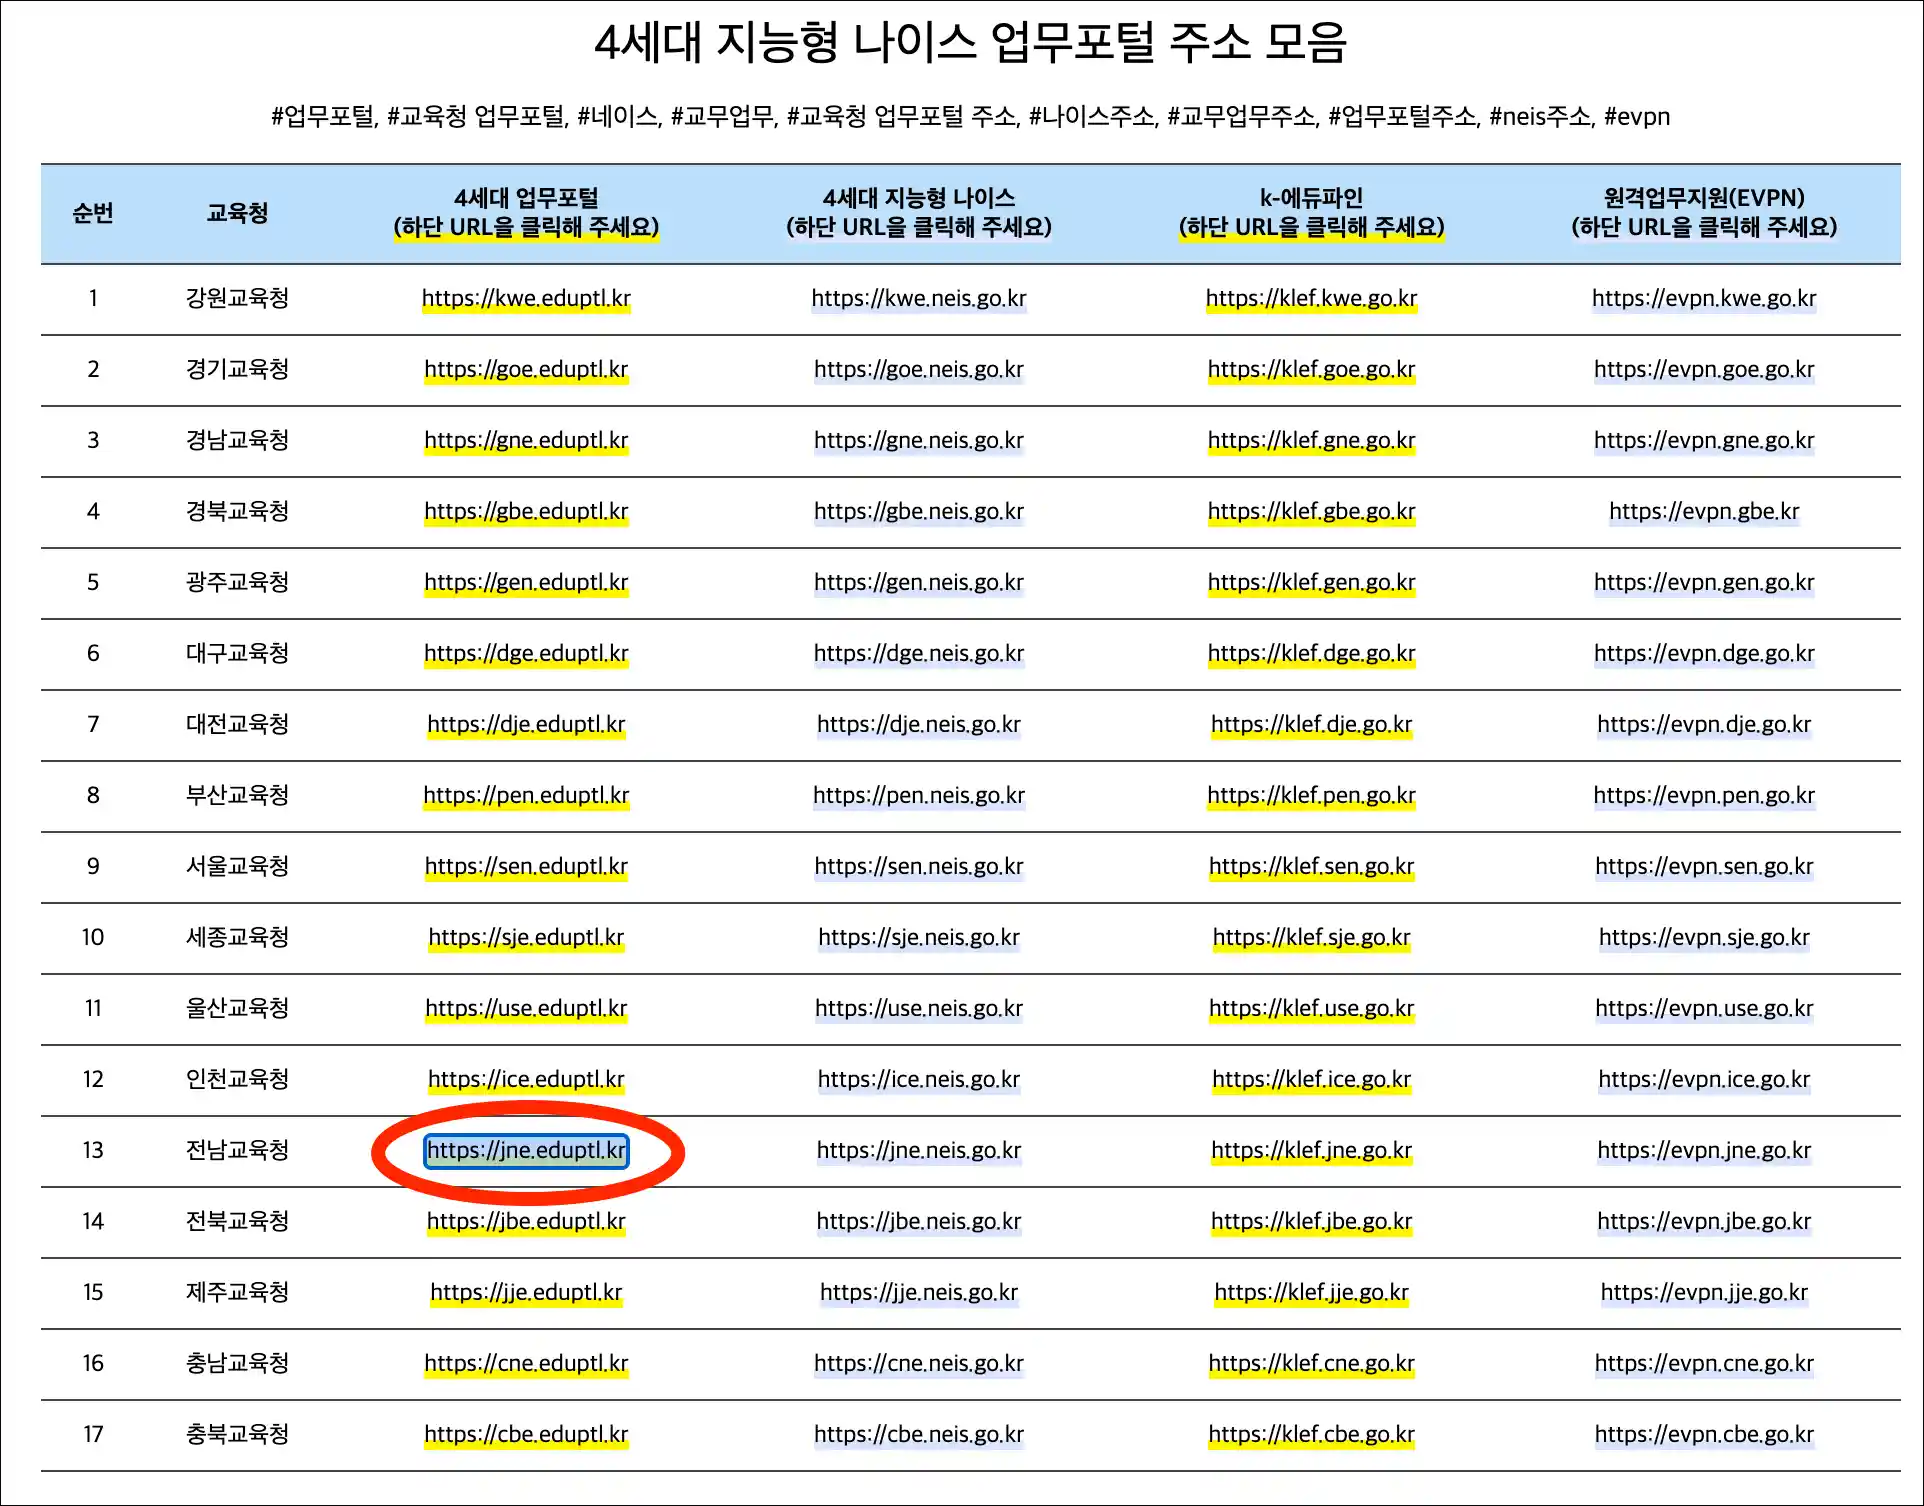Click the 원격업무지원(EVPN) column header

[1704, 213]
